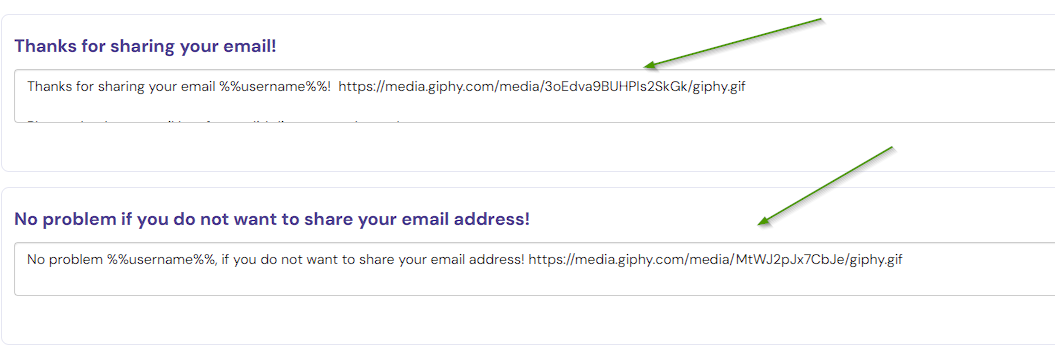Click the lower green arrow annotation
Viewport: 1055px width, 360px height.
[825, 185]
